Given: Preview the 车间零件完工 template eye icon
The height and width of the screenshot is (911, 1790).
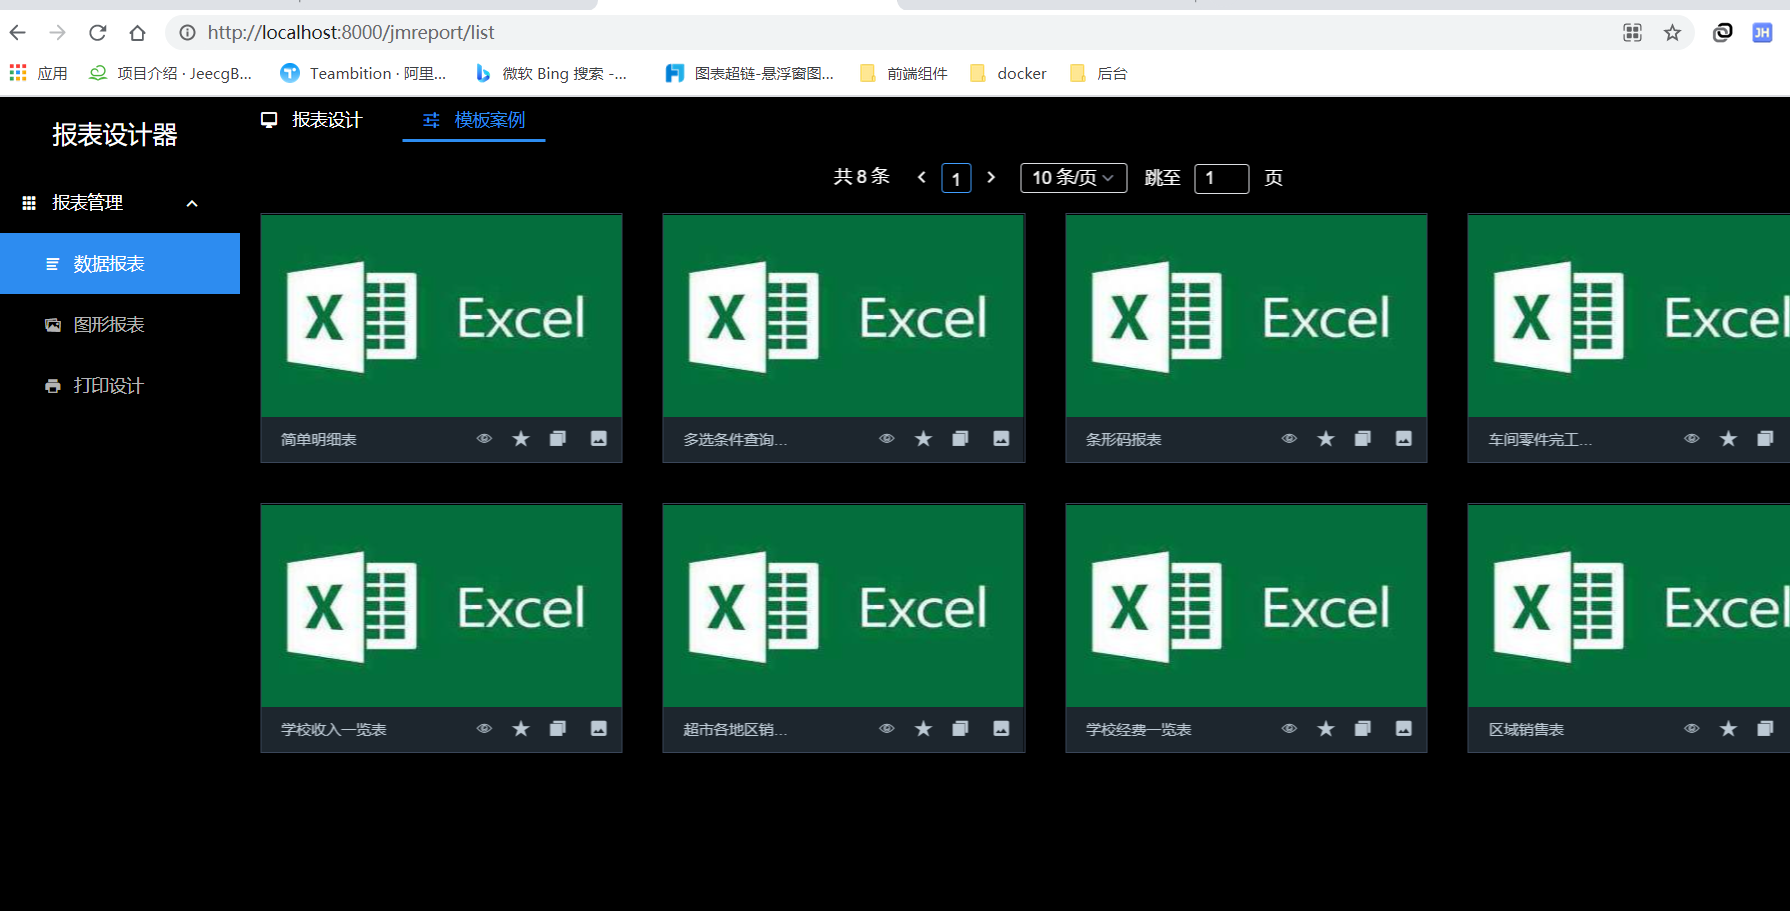Looking at the screenshot, I should pos(1691,439).
